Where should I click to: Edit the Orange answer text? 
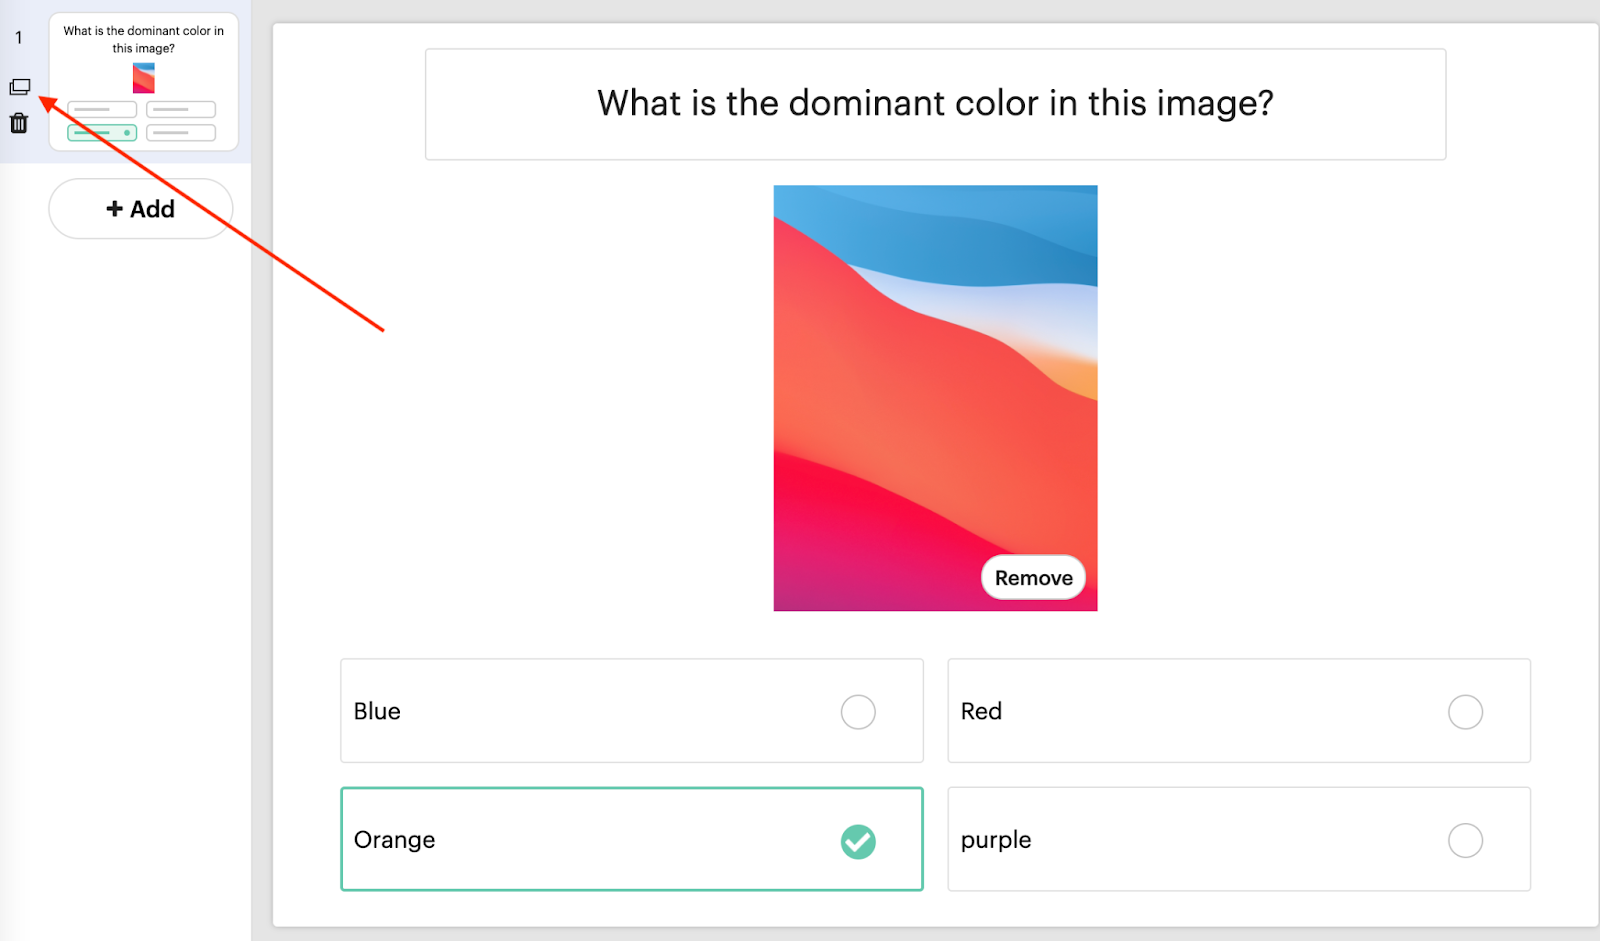pos(394,840)
